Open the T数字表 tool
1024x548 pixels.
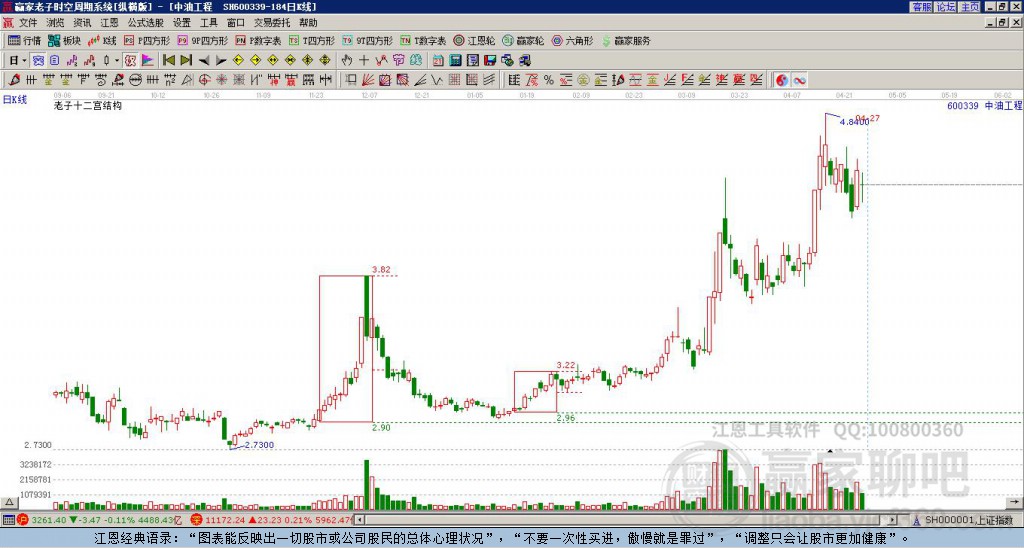click(423, 40)
